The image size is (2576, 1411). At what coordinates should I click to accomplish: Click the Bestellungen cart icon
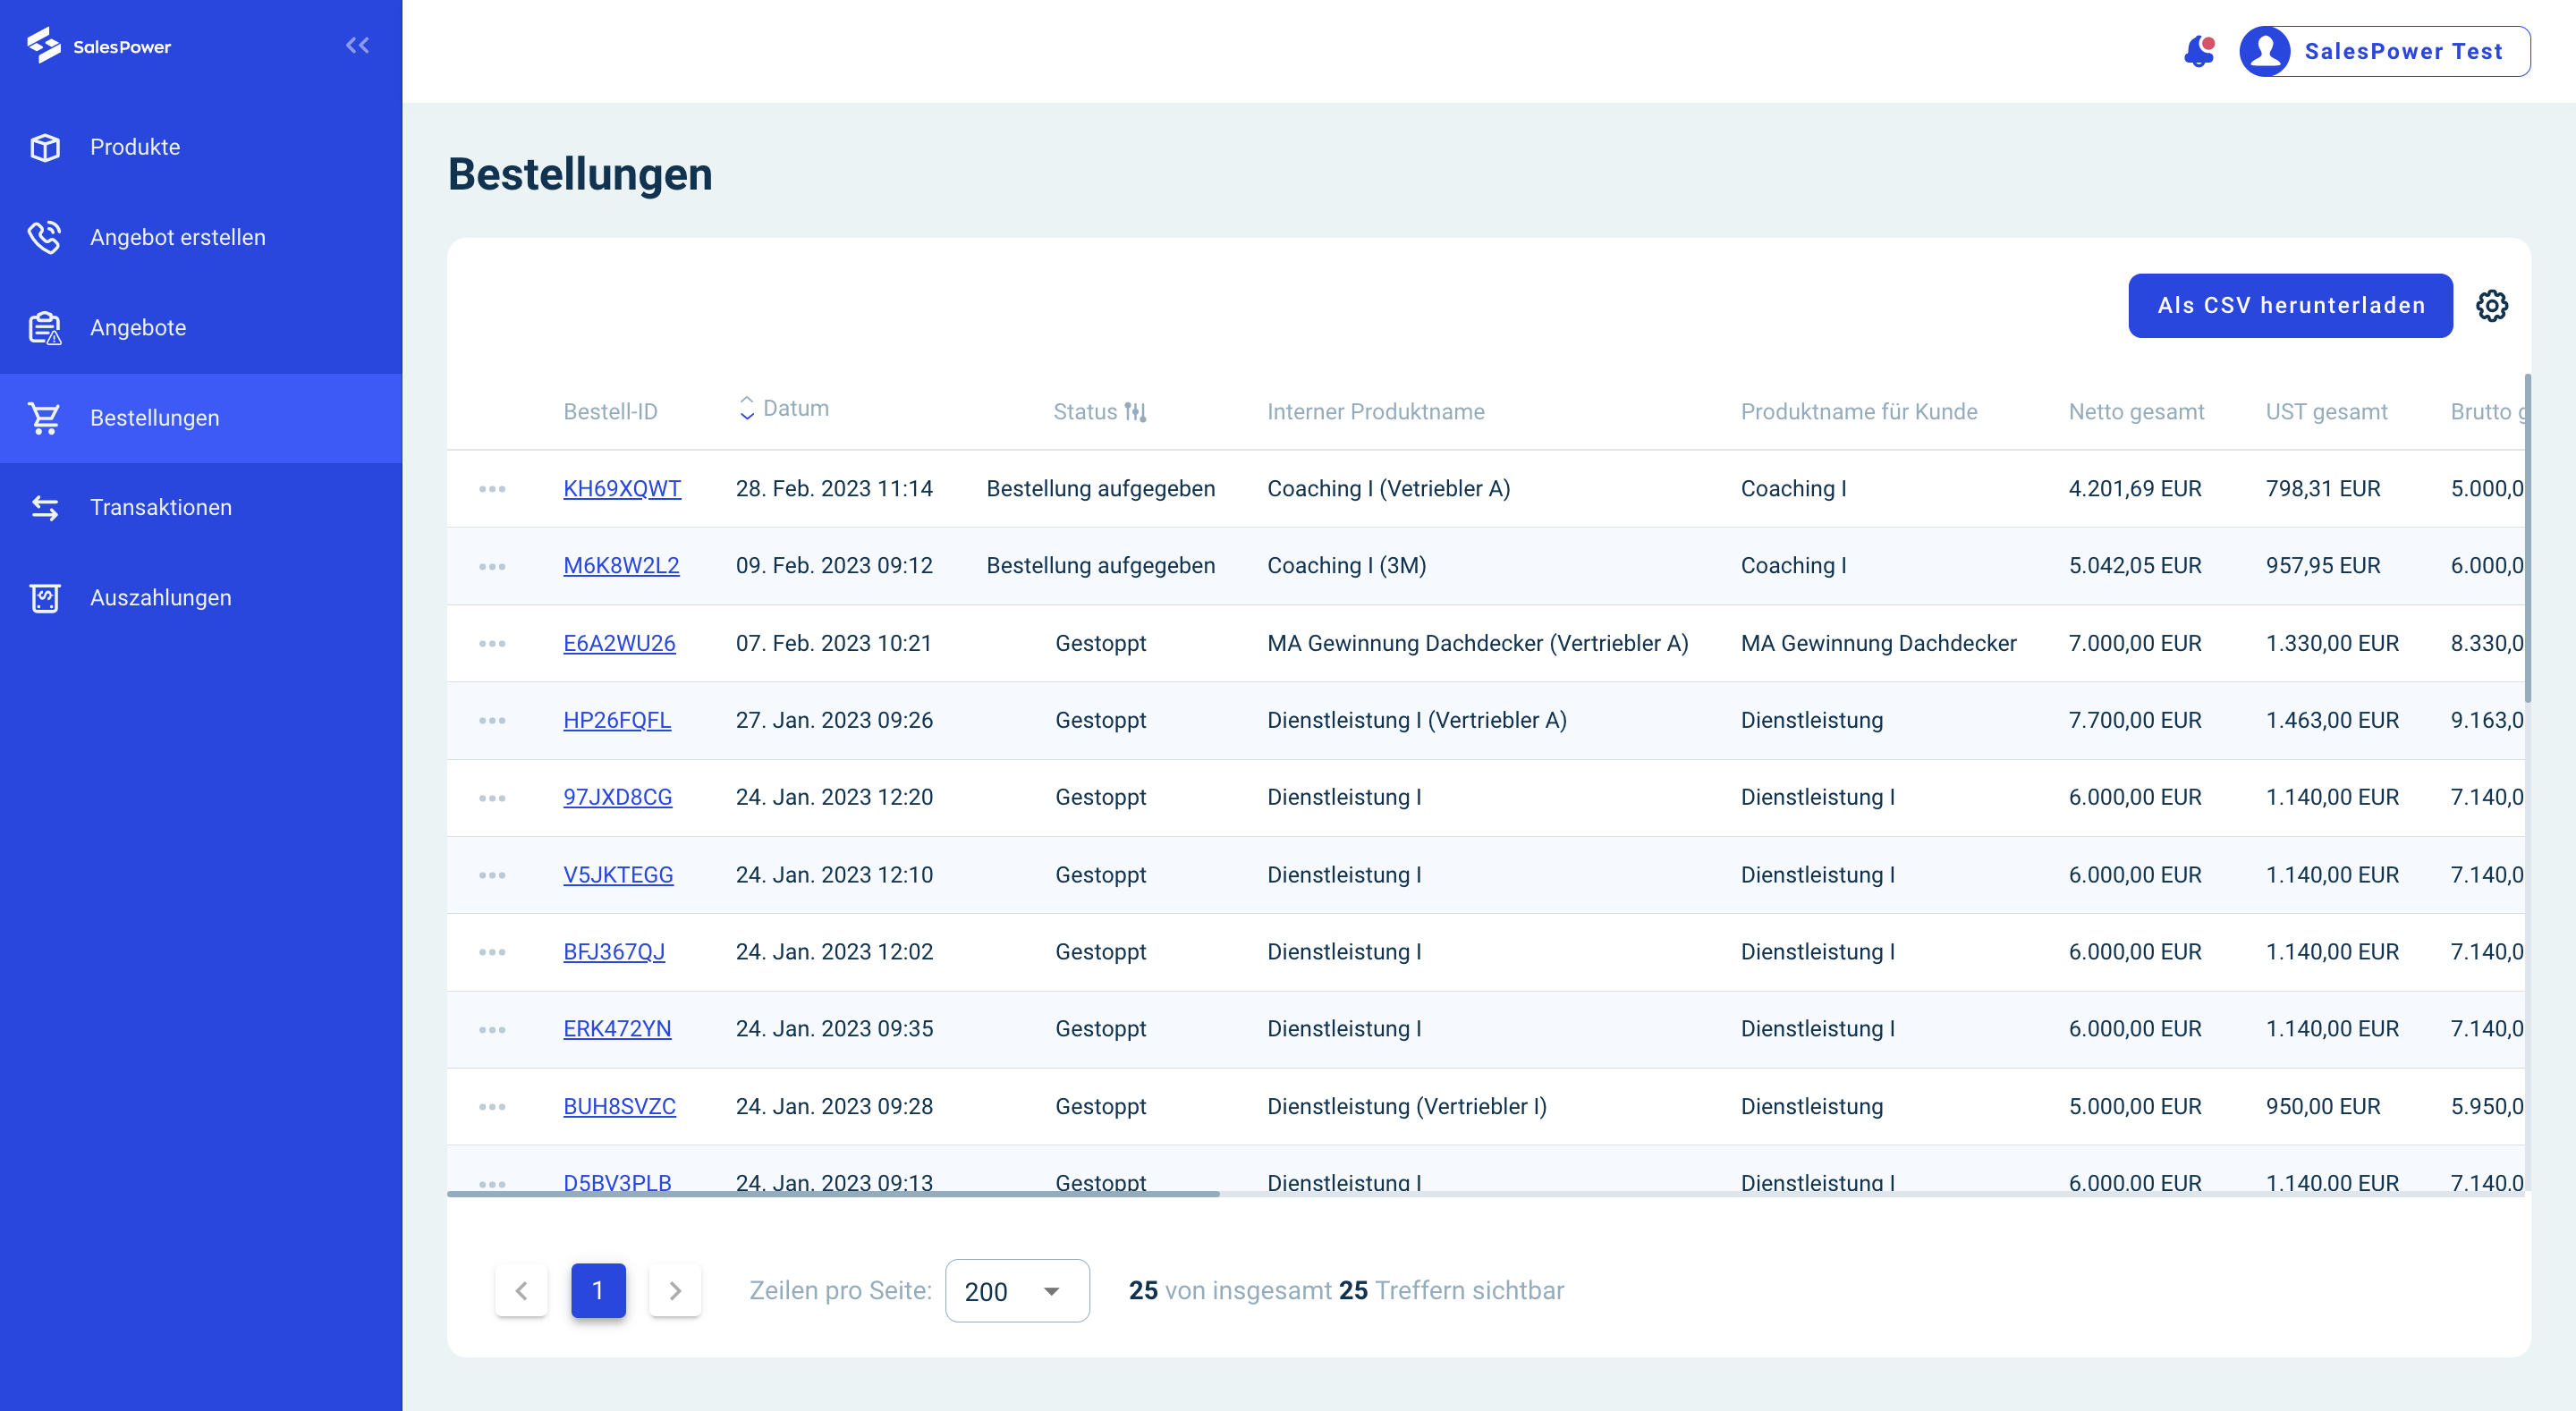click(45, 418)
